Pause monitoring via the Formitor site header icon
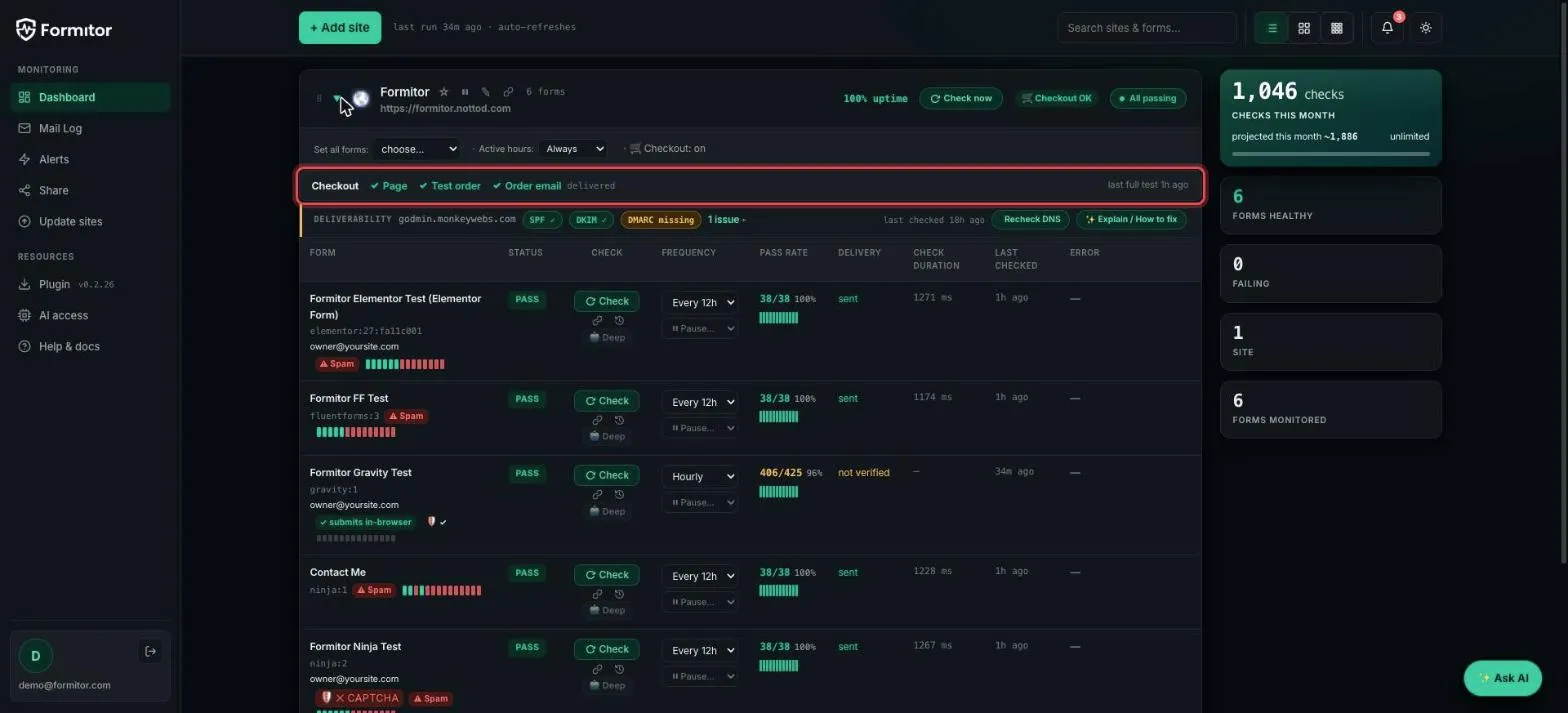 point(465,92)
